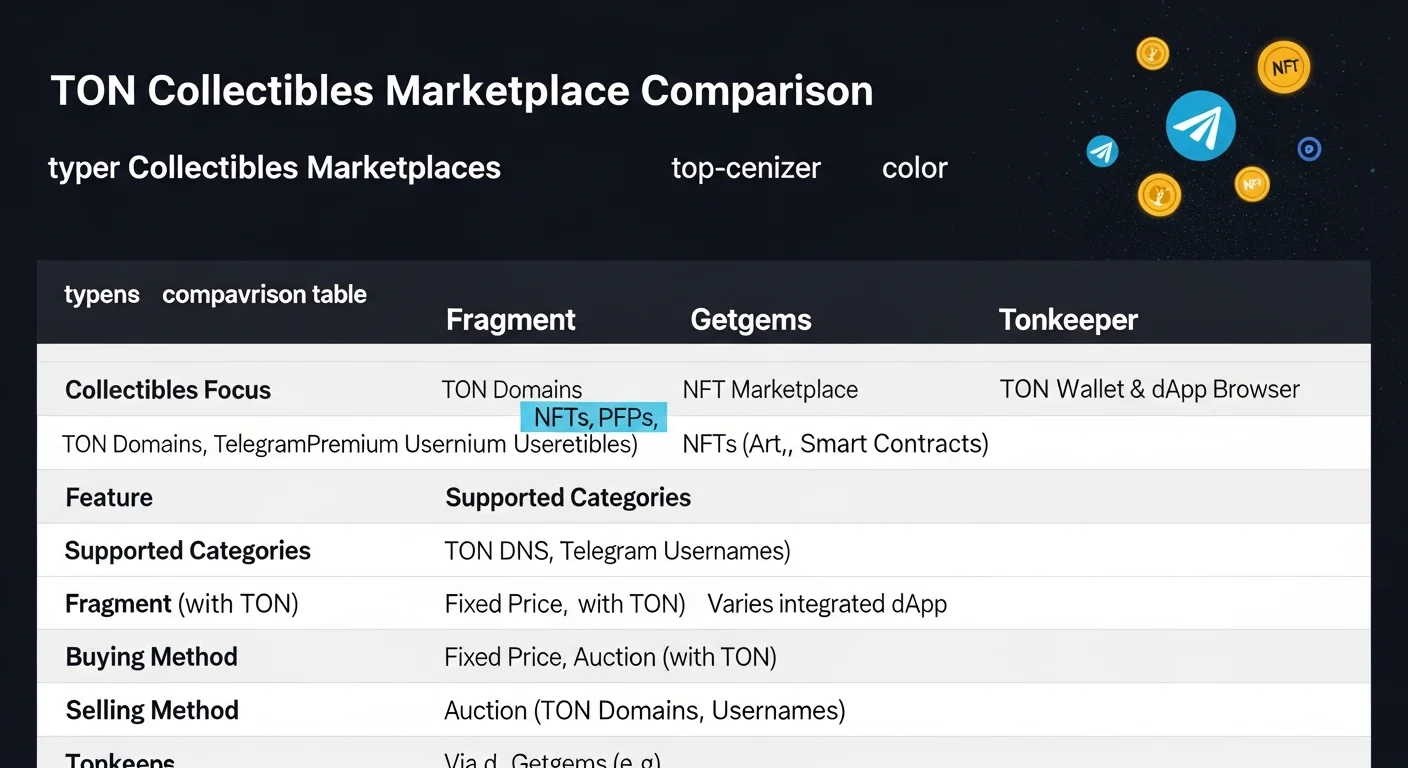Click the blue ring target icon
The width and height of the screenshot is (1408, 768).
coord(1309,149)
